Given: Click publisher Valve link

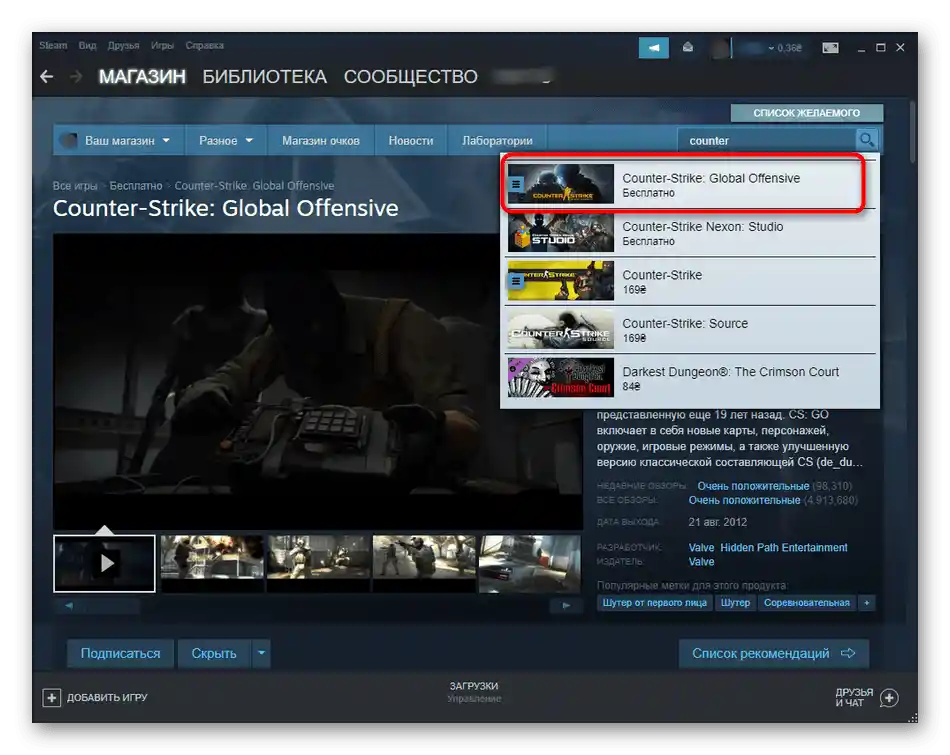Looking at the screenshot, I should point(701,562).
